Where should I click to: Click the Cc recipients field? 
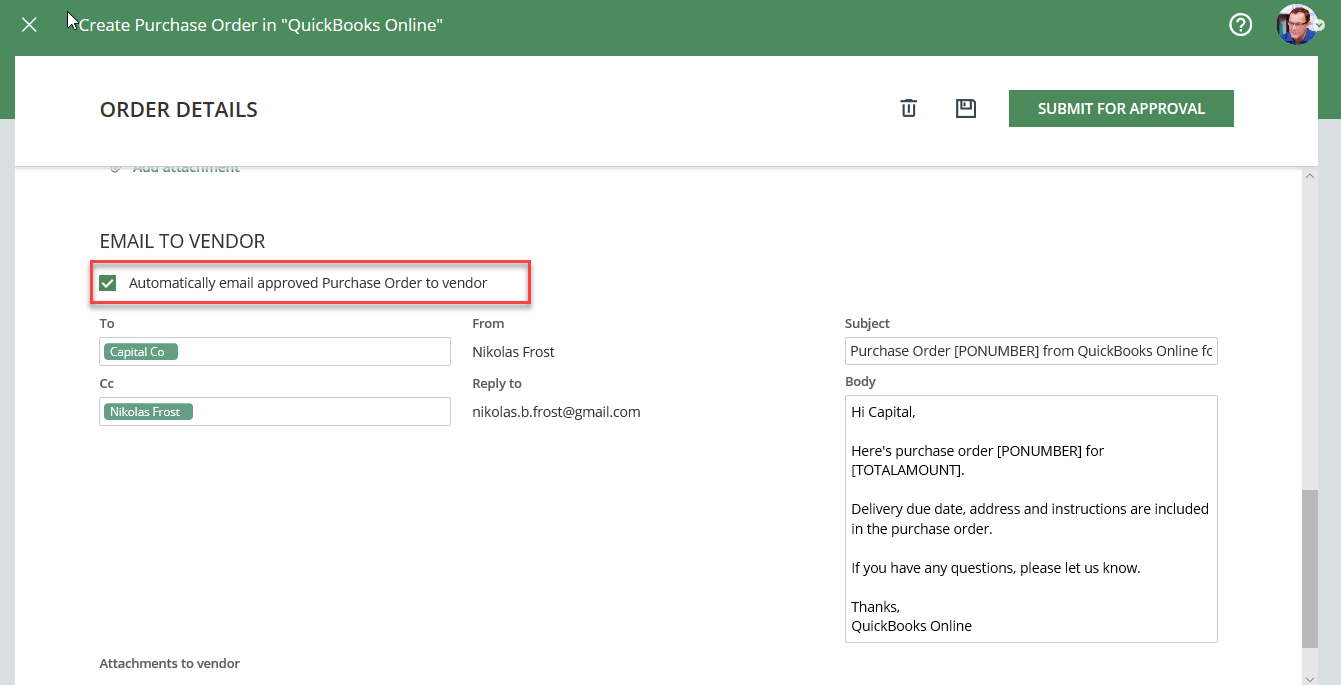click(275, 411)
